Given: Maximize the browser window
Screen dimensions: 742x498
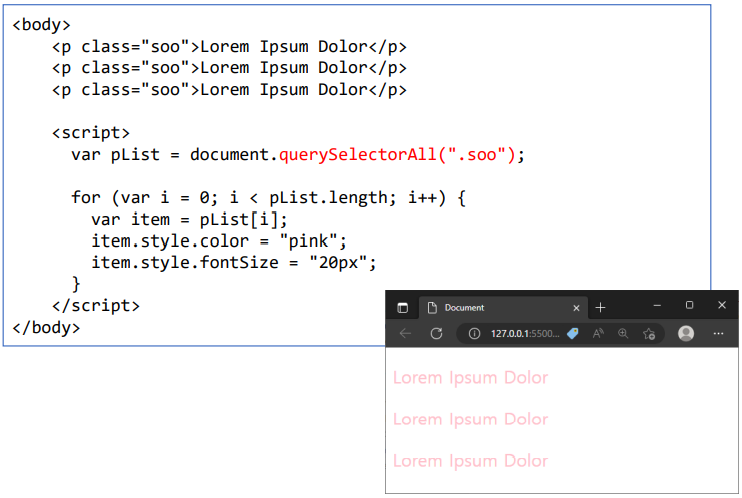Looking at the screenshot, I should click(689, 305).
